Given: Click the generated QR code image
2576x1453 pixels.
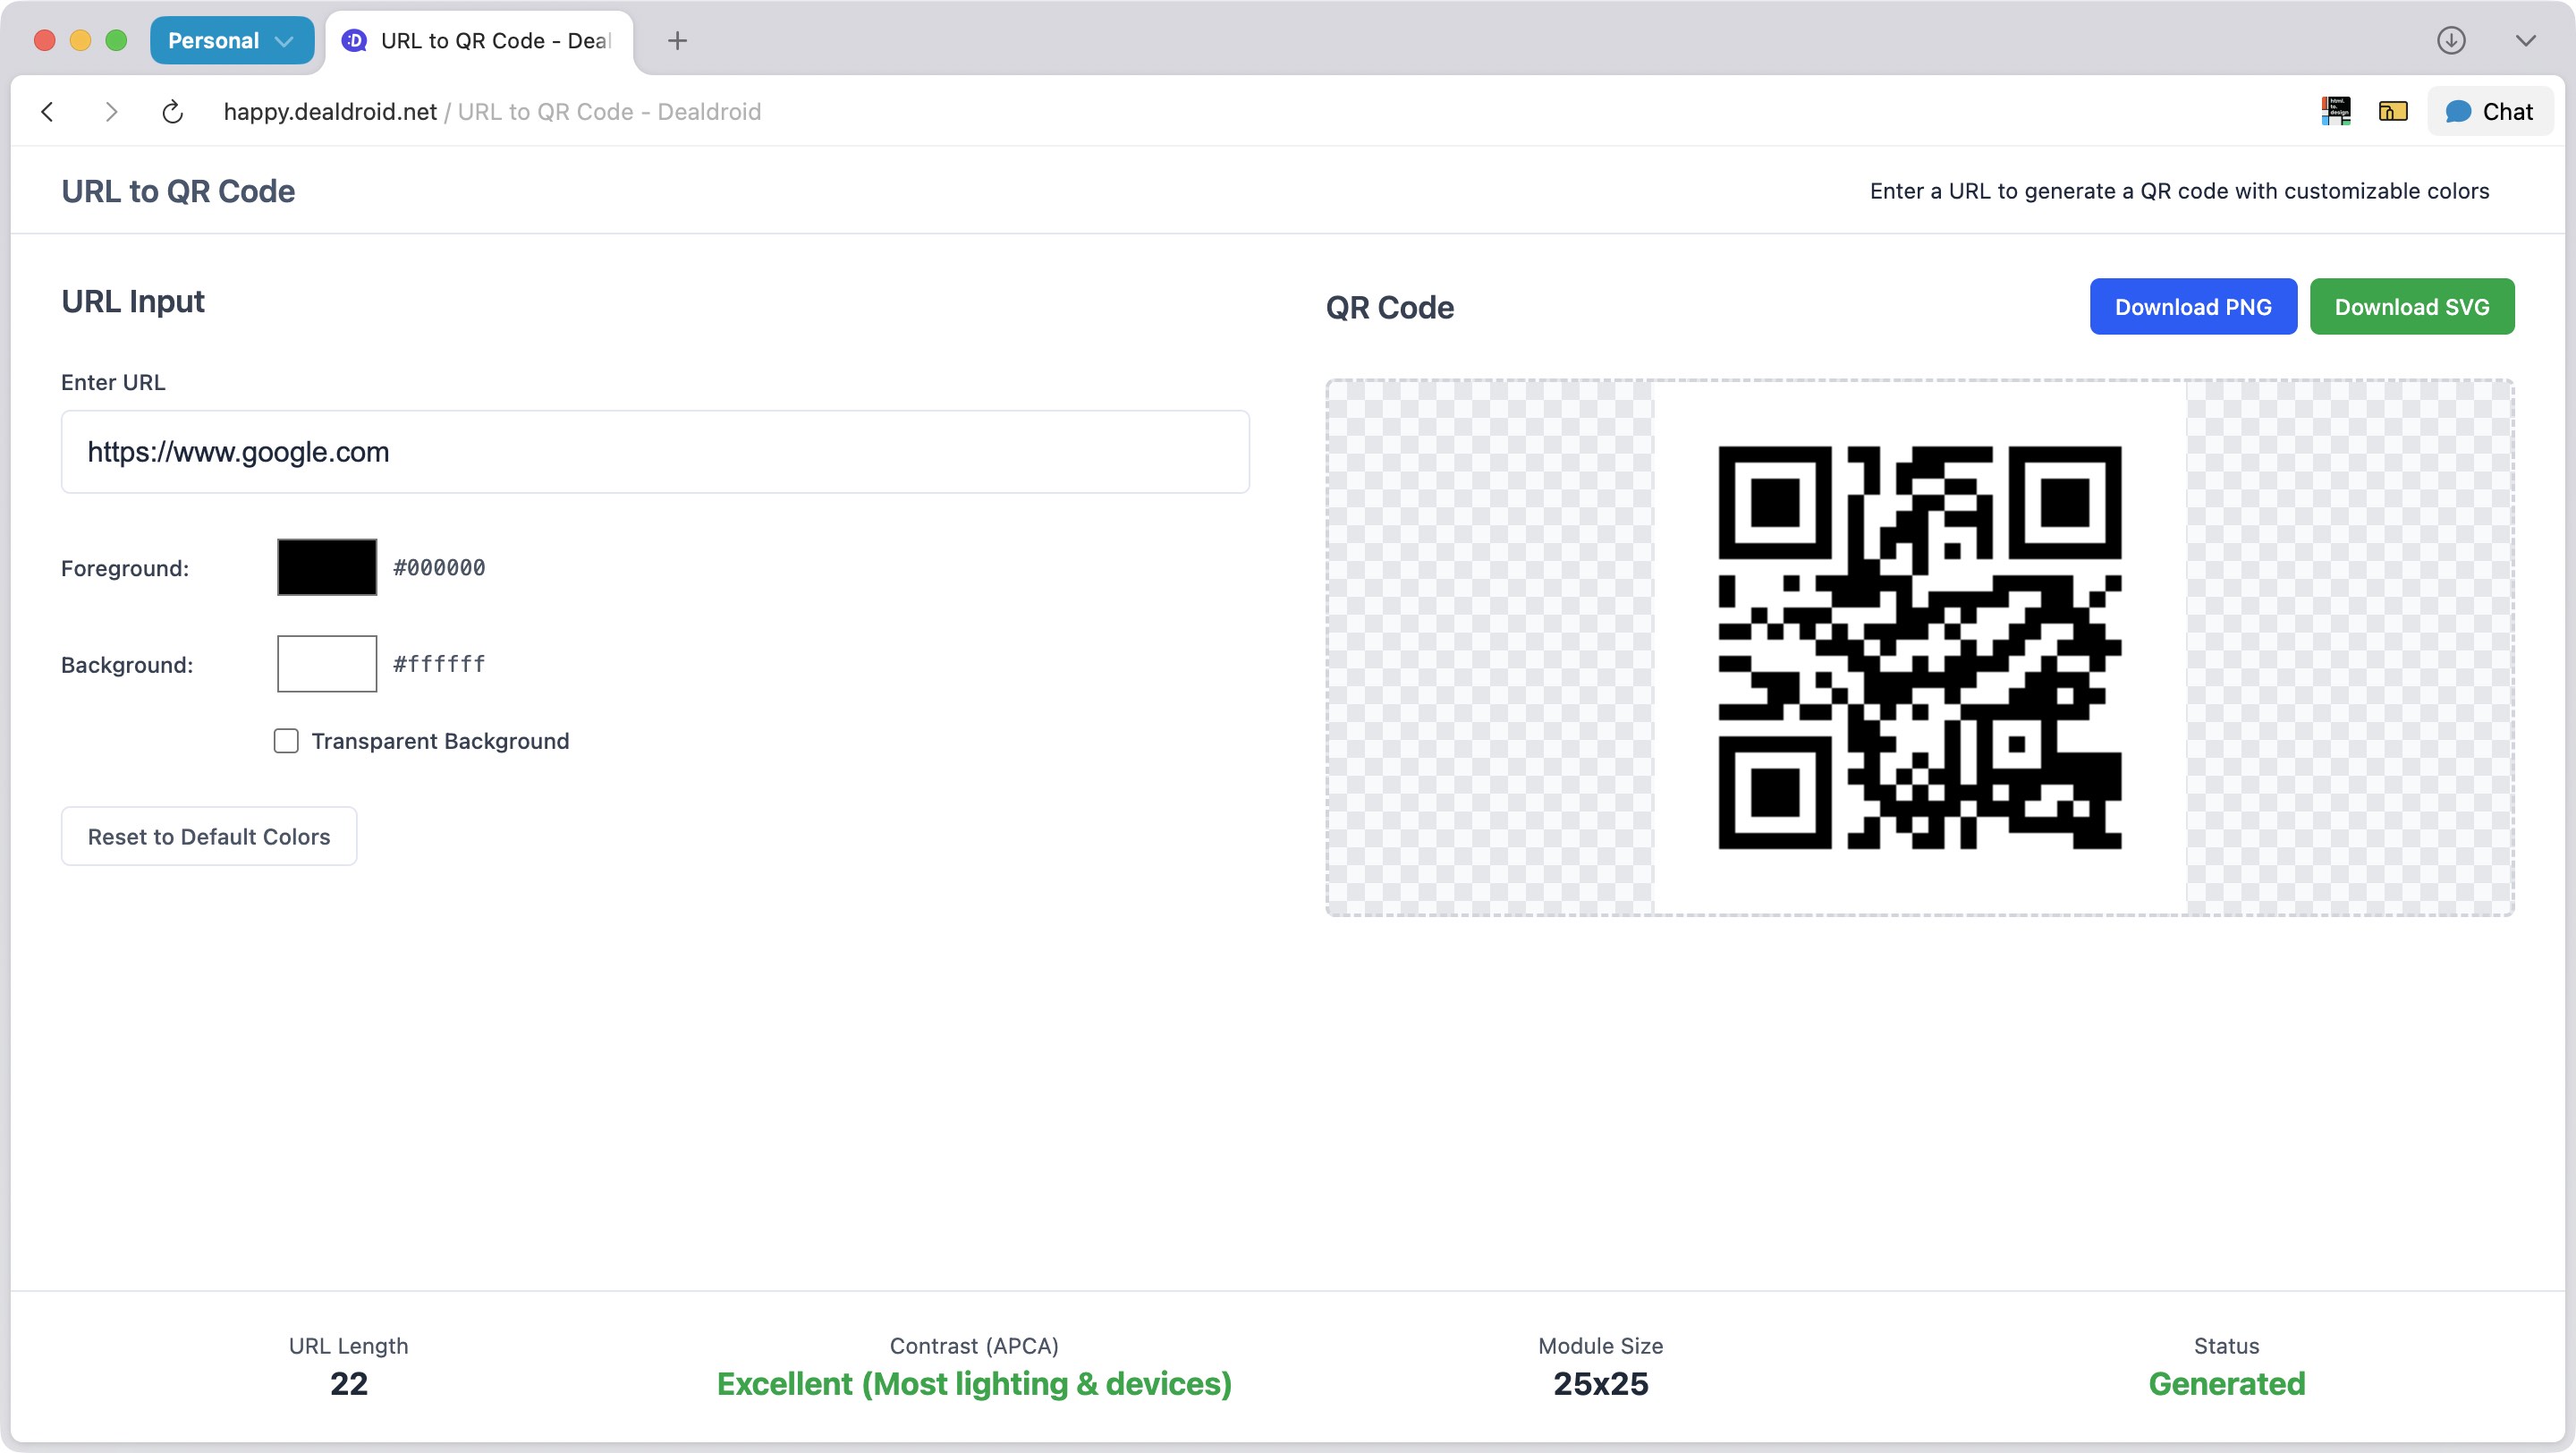Looking at the screenshot, I should click(1919, 648).
